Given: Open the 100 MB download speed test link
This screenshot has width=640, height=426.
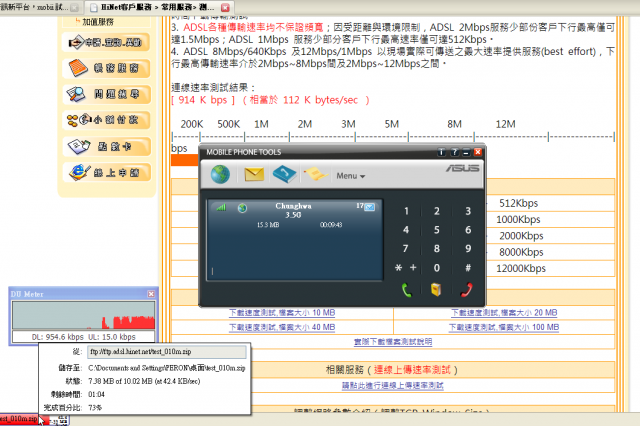Looking at the screenshot, I should (x=504, y=327).
